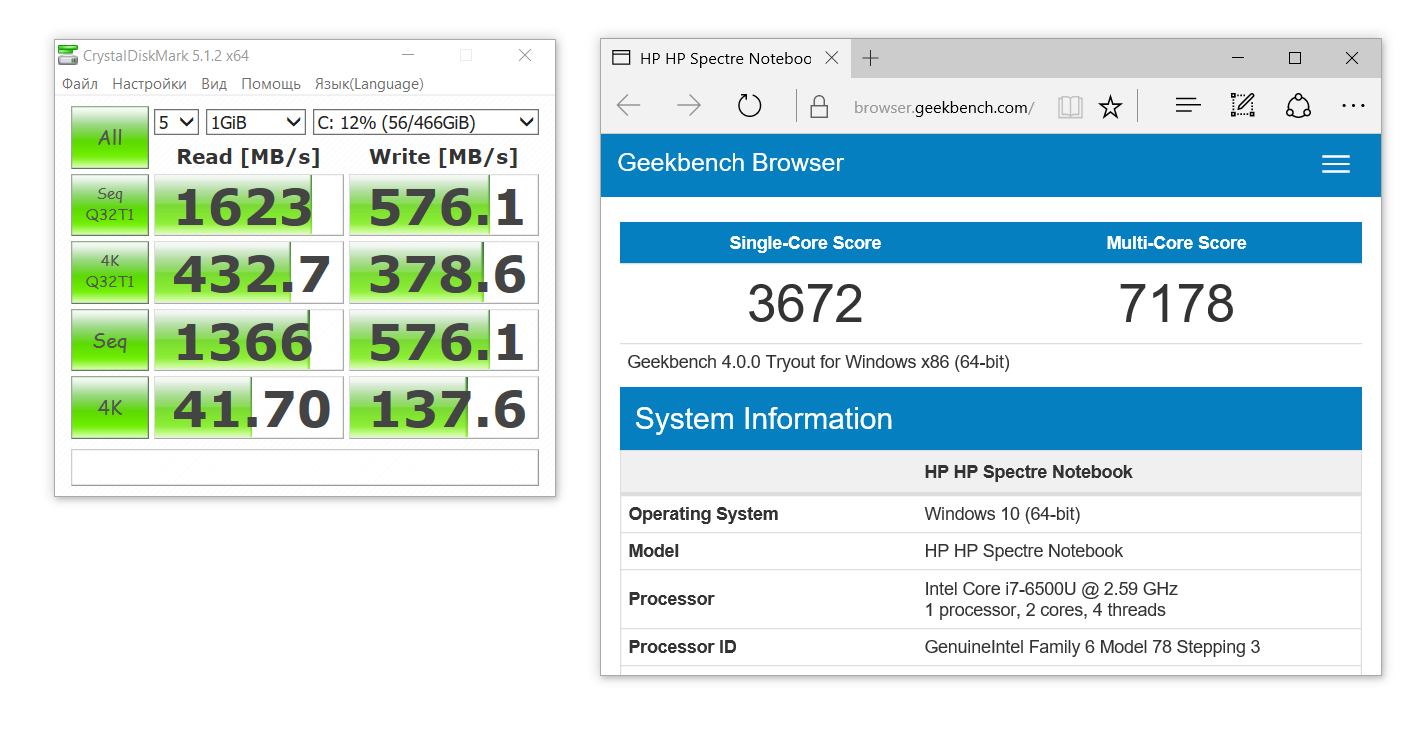Screen dimensions: 1420x732
Task: Run the 4K Q32T1 test
Action: pos(110,272)
